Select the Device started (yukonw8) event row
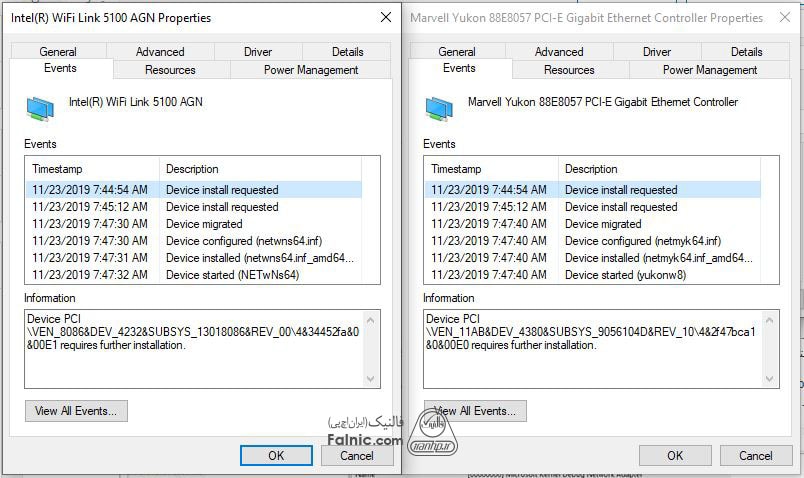 point(625,275)
